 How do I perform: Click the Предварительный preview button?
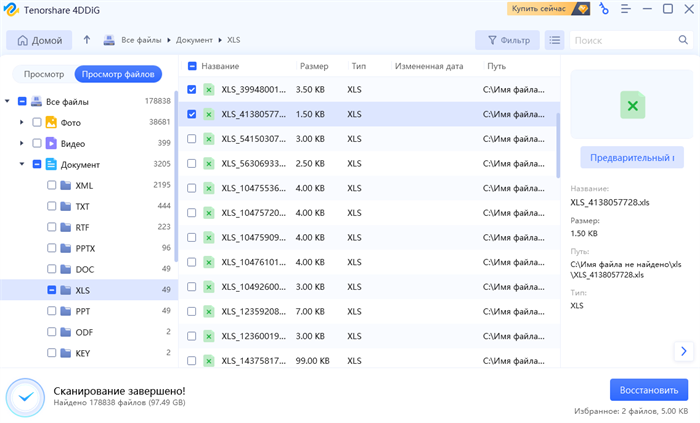pyautogui.click(x=632, y=158)
